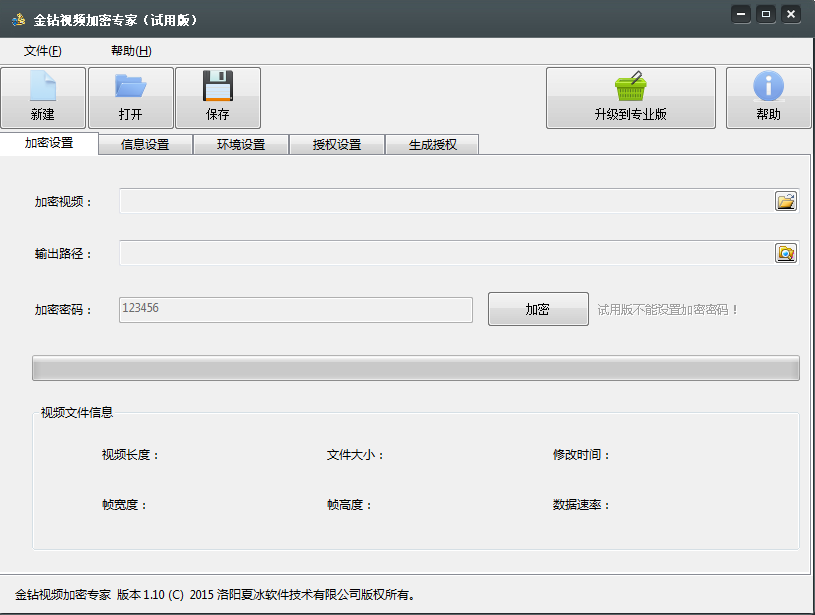Open a file with the 打开 toolbar icon
This screenshot has width=815, height=615.
click(x=131, y=97)
